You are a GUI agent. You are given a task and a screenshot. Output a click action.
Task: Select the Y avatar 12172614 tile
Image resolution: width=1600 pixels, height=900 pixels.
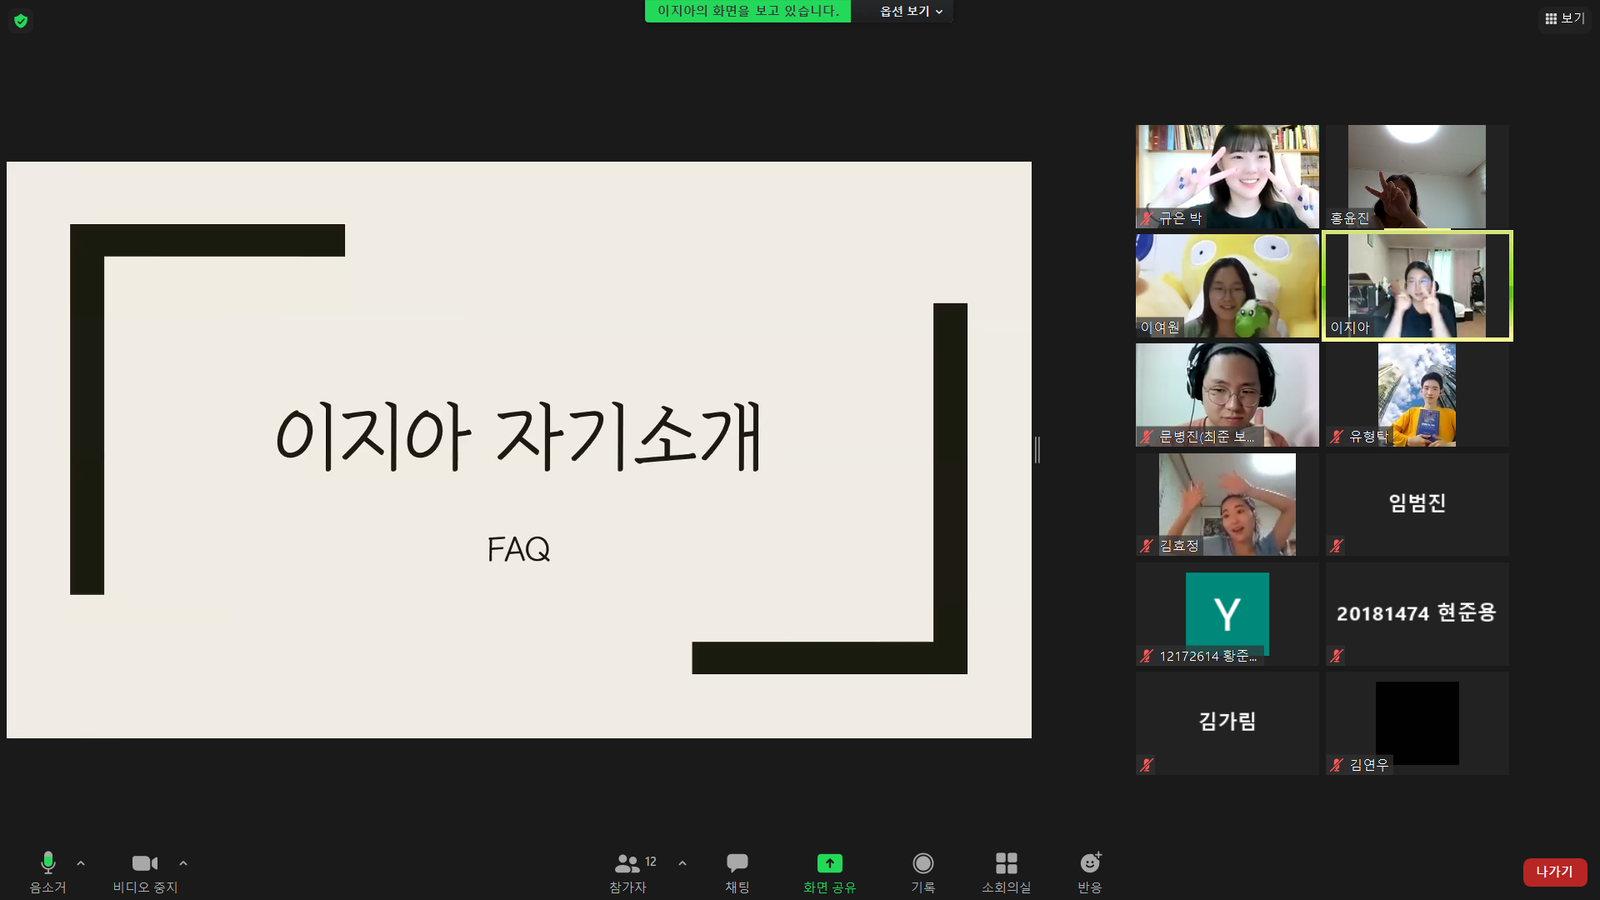click(x=1227, y=614)
